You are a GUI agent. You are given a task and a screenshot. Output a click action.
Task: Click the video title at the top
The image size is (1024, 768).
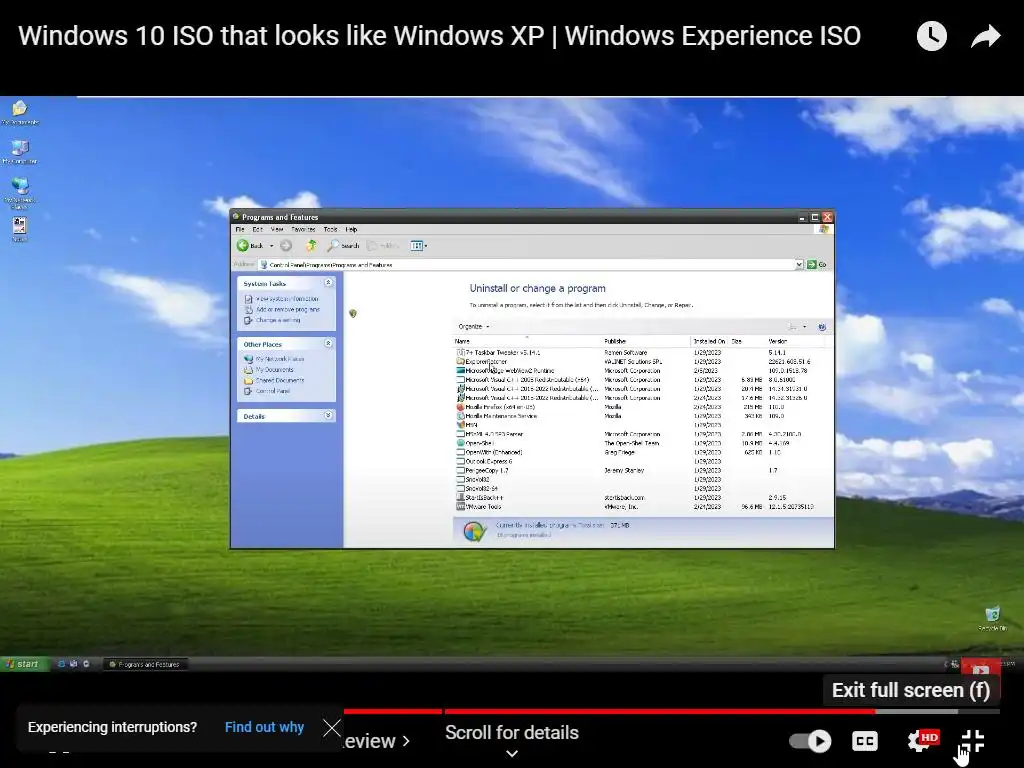point(440,36)
